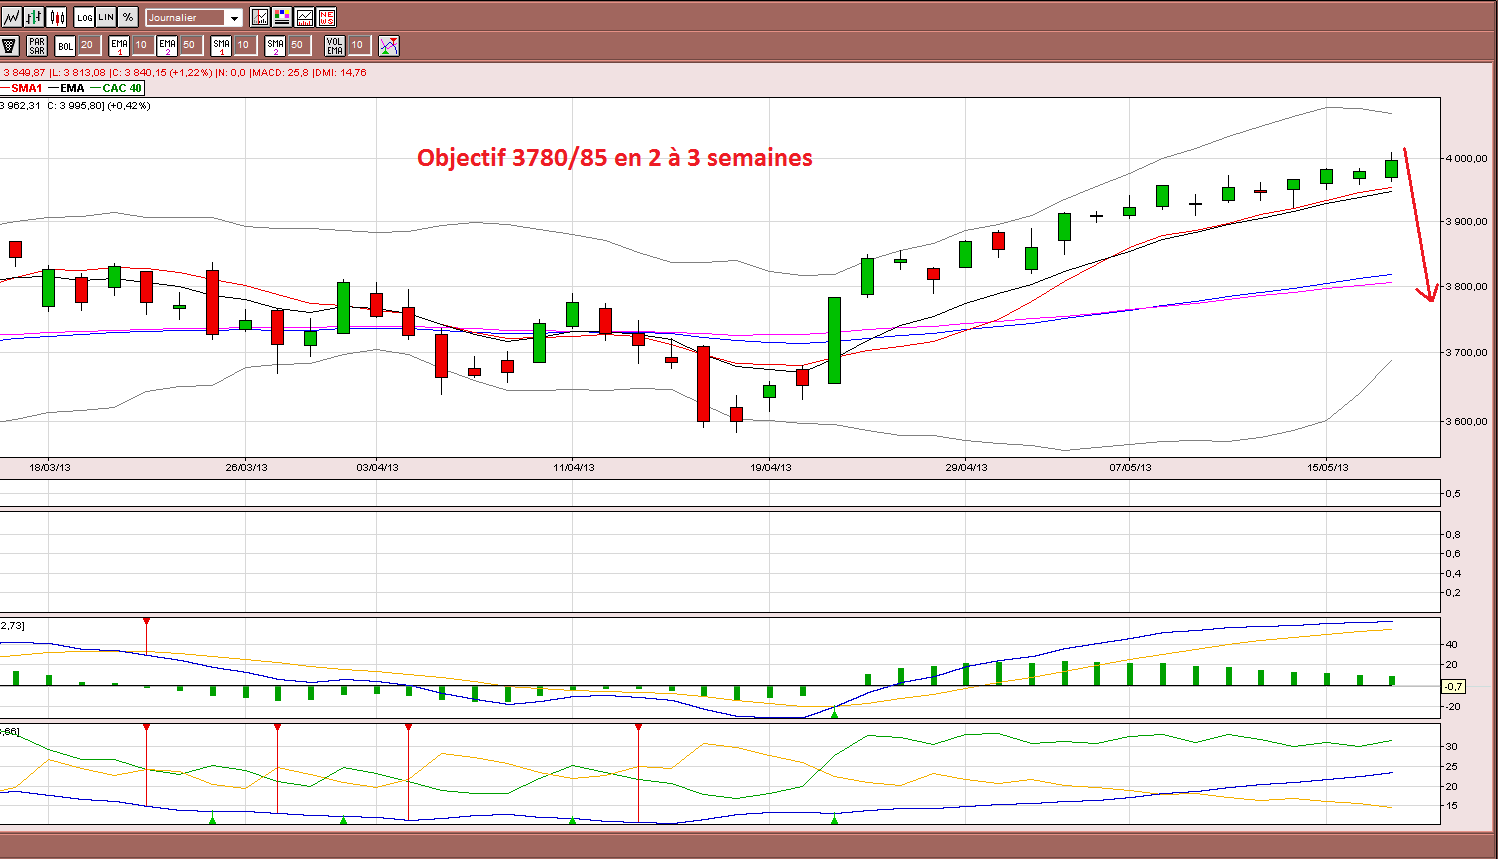1498x859 pixels.
Task: Click the 3 800,00 price axis label
Action: [1467, 286]
